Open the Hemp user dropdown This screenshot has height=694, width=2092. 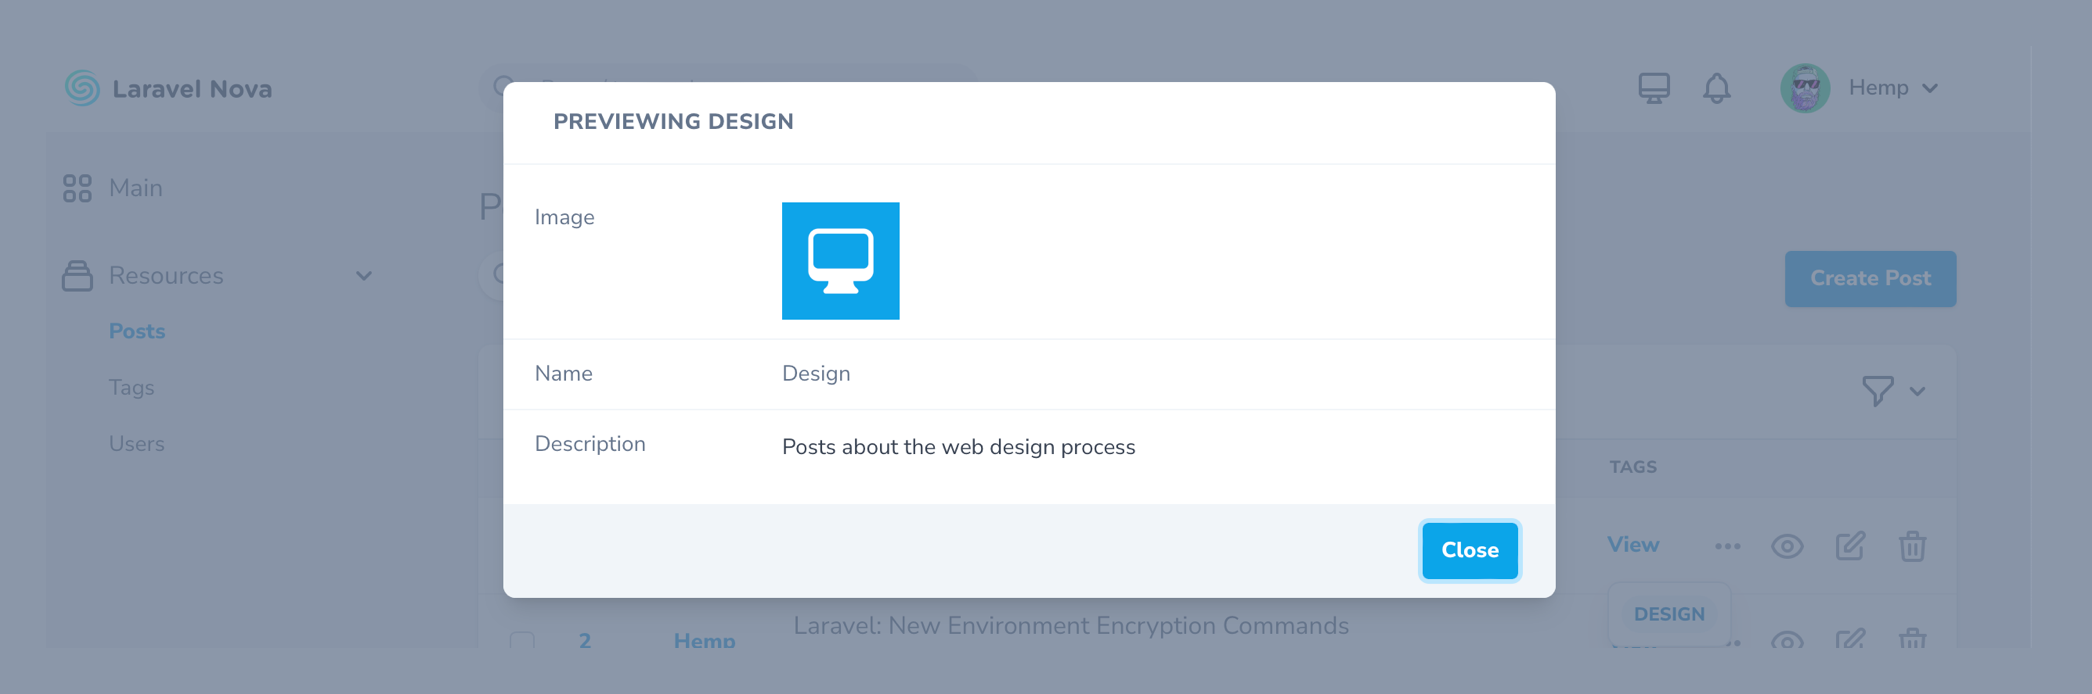pos(1892,88)
